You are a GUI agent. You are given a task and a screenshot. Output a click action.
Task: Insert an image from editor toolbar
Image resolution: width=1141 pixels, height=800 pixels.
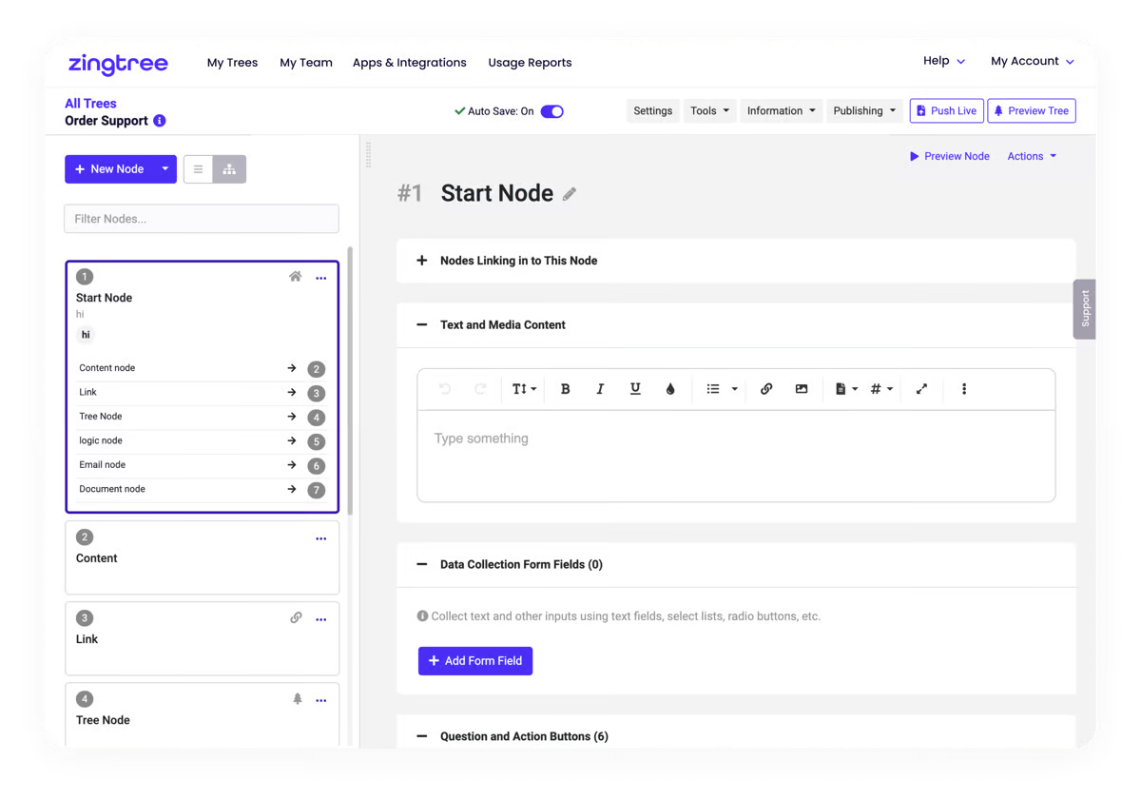click(x=801, y=389)
